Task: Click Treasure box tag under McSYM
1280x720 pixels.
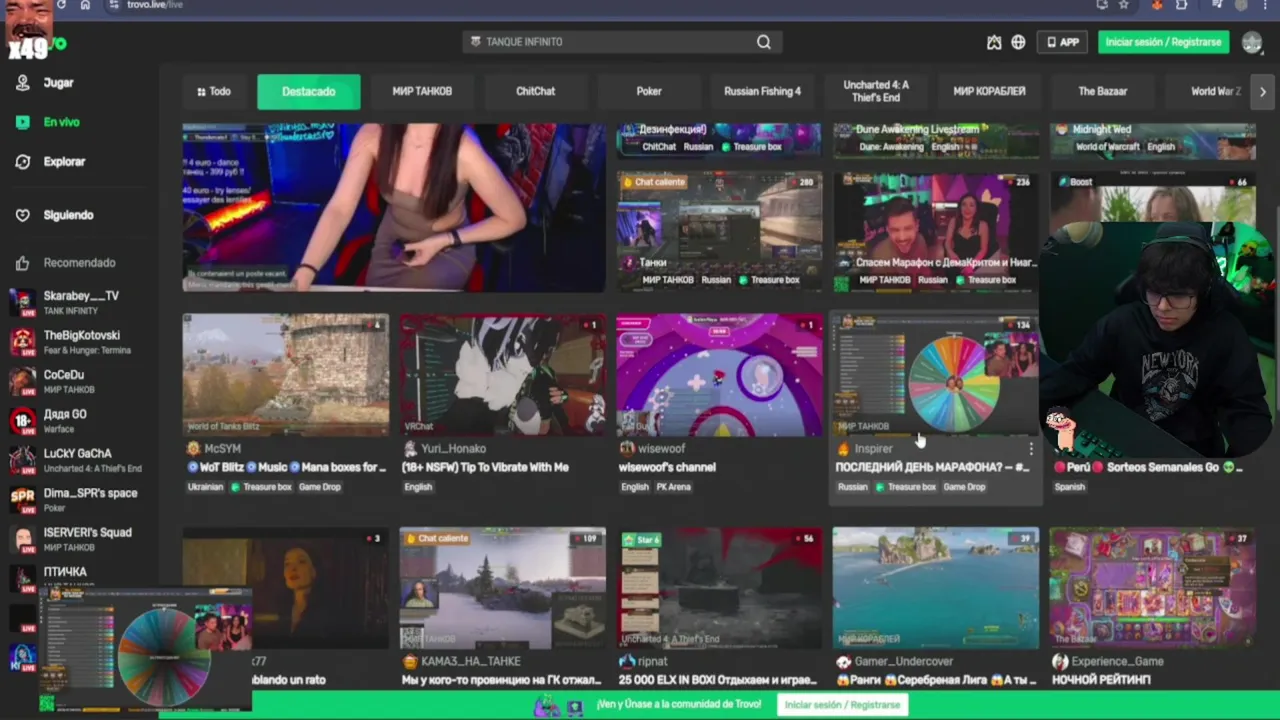Action: point(262,487)
